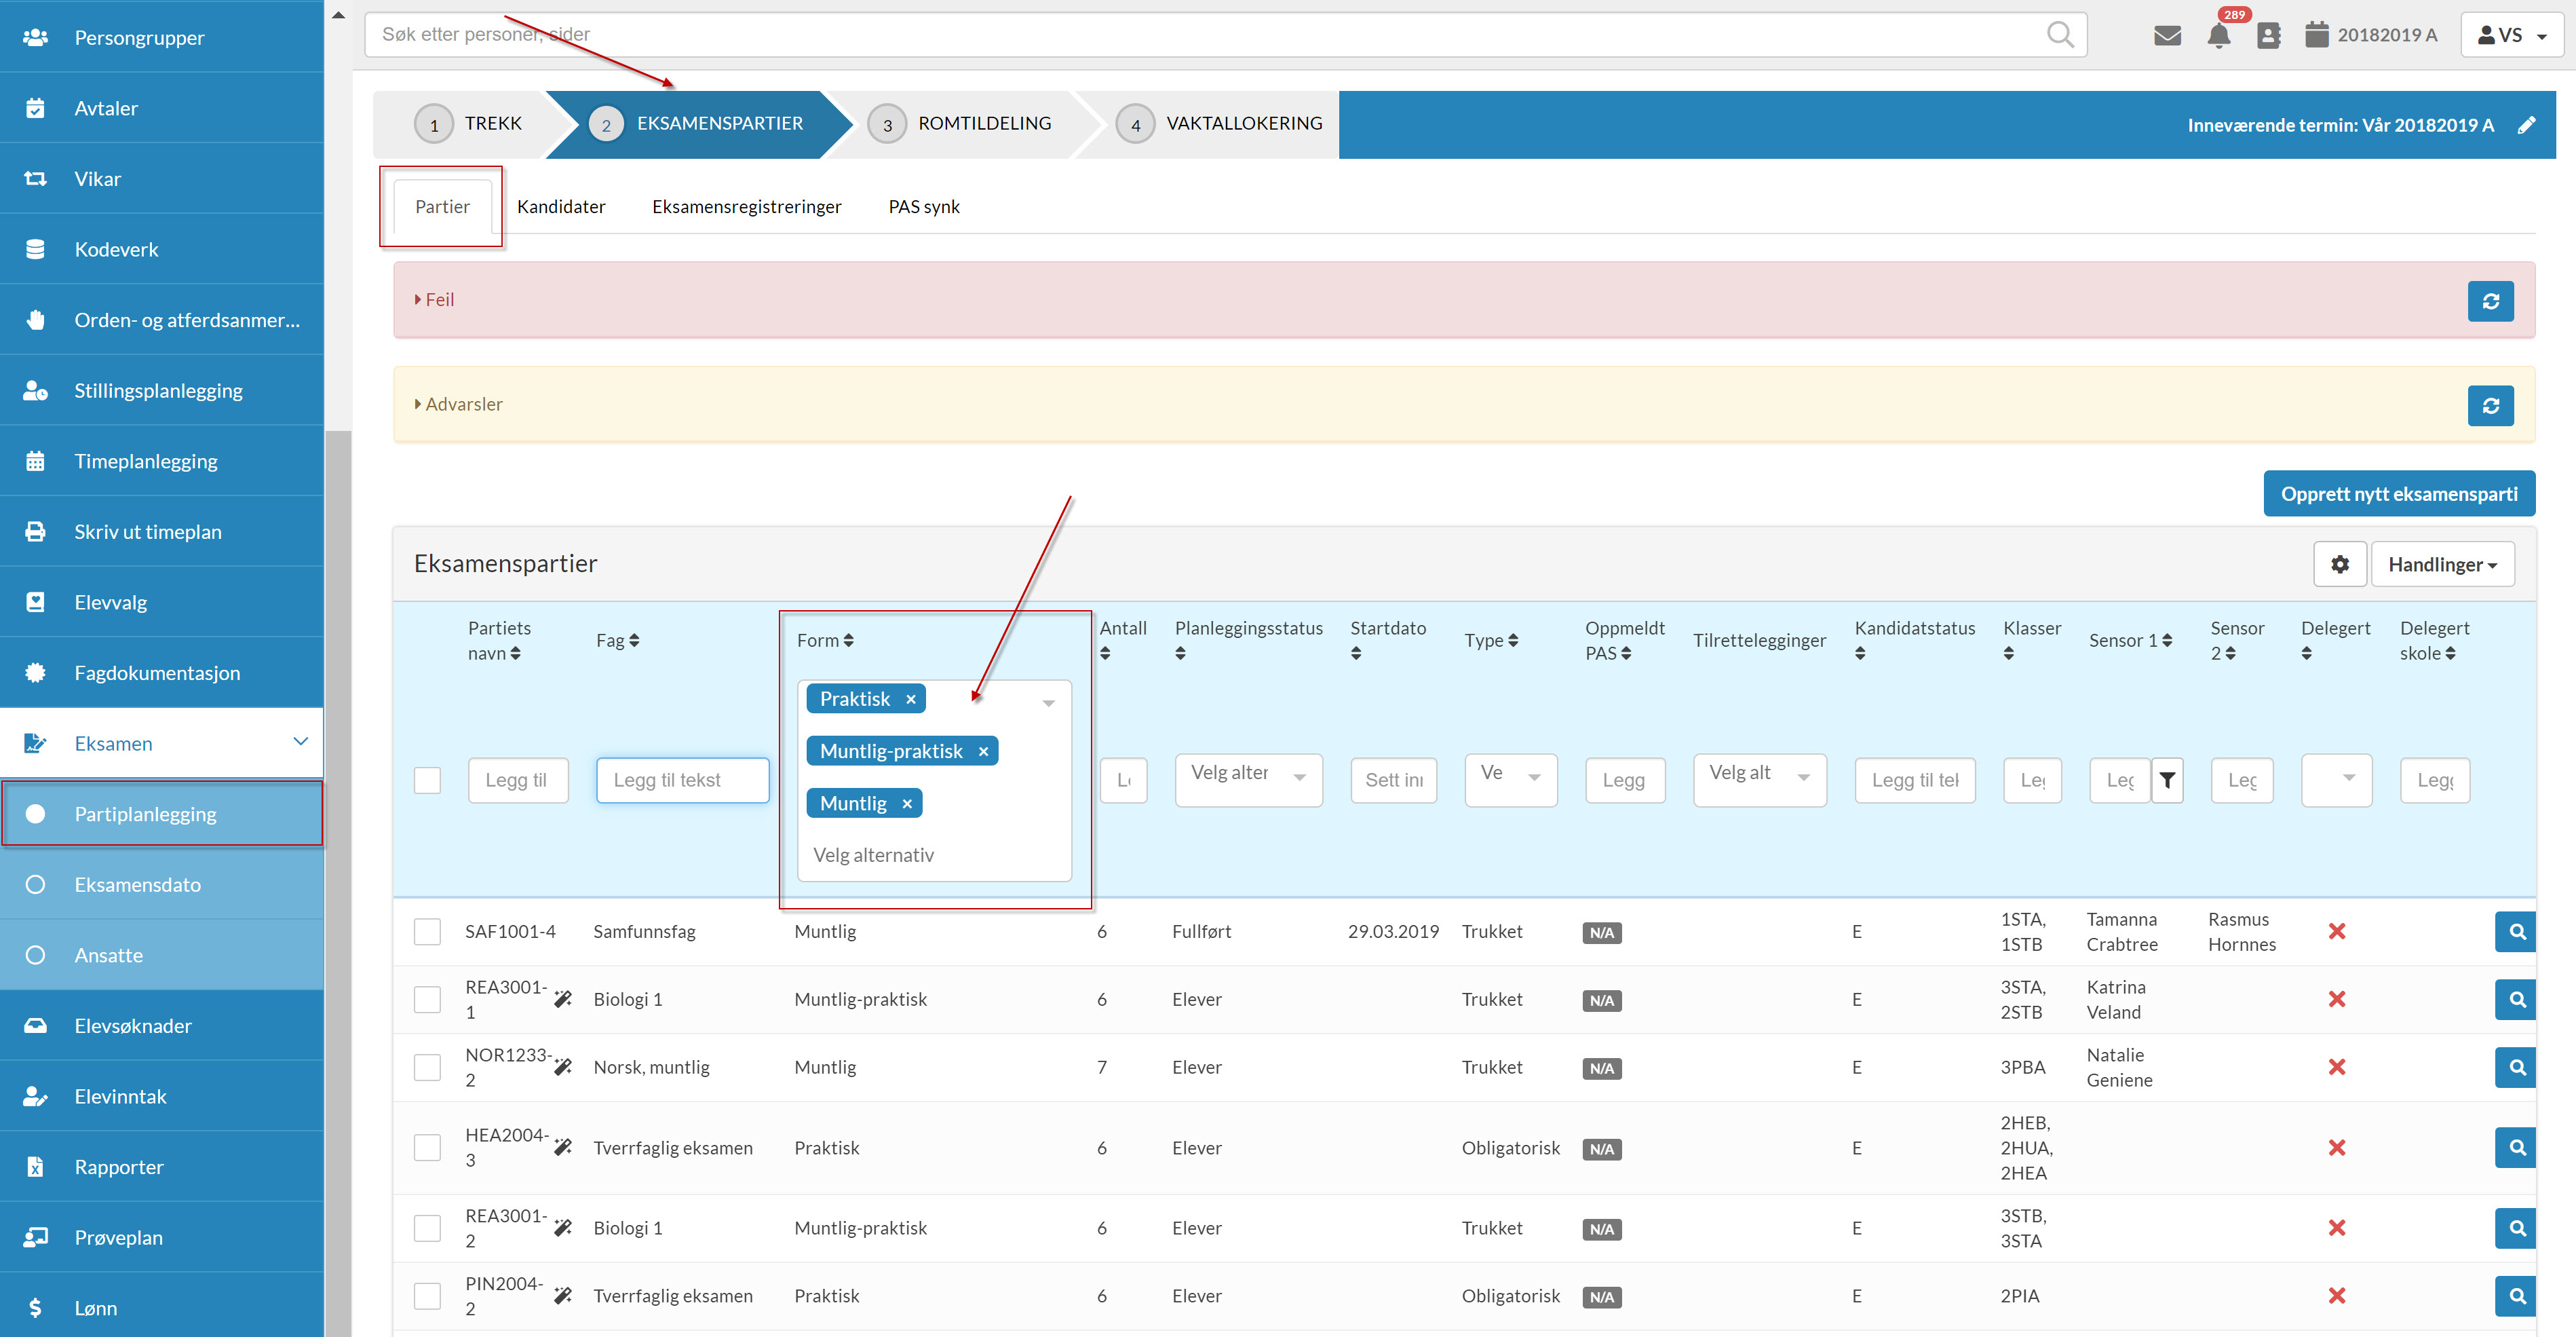Open the VS user dropdown
The height and width of the screenshot is (1337, 2576).
click(2511, 35)
